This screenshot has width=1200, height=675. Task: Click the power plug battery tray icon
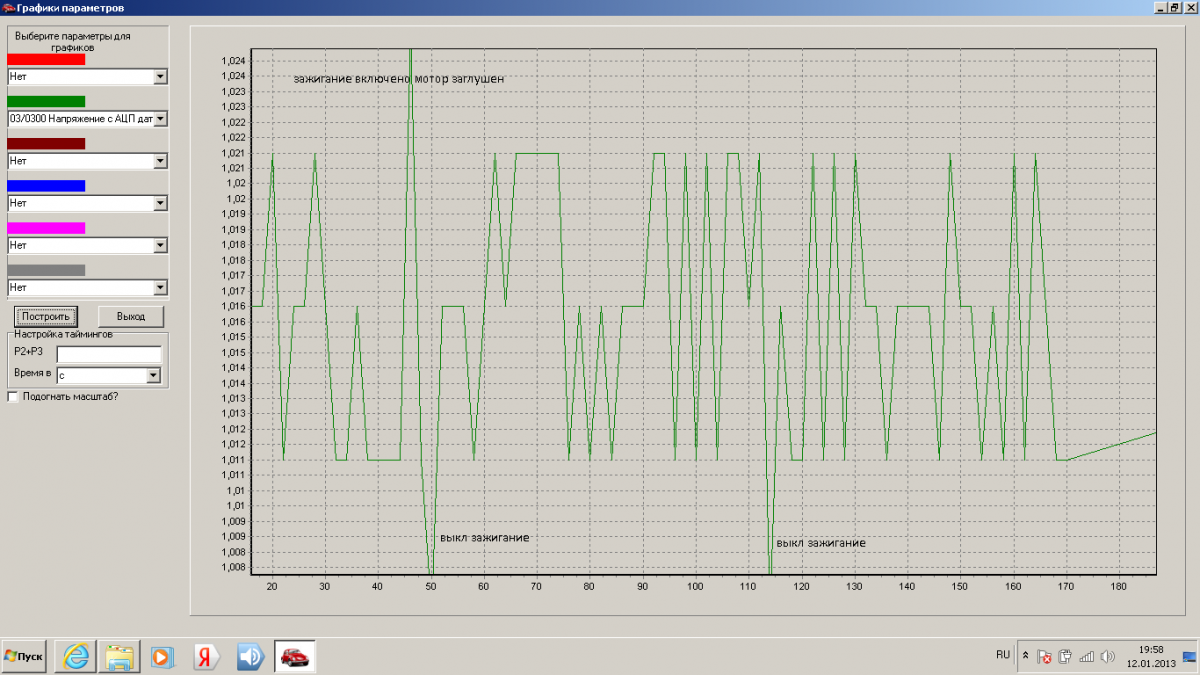click(1065, 657)
